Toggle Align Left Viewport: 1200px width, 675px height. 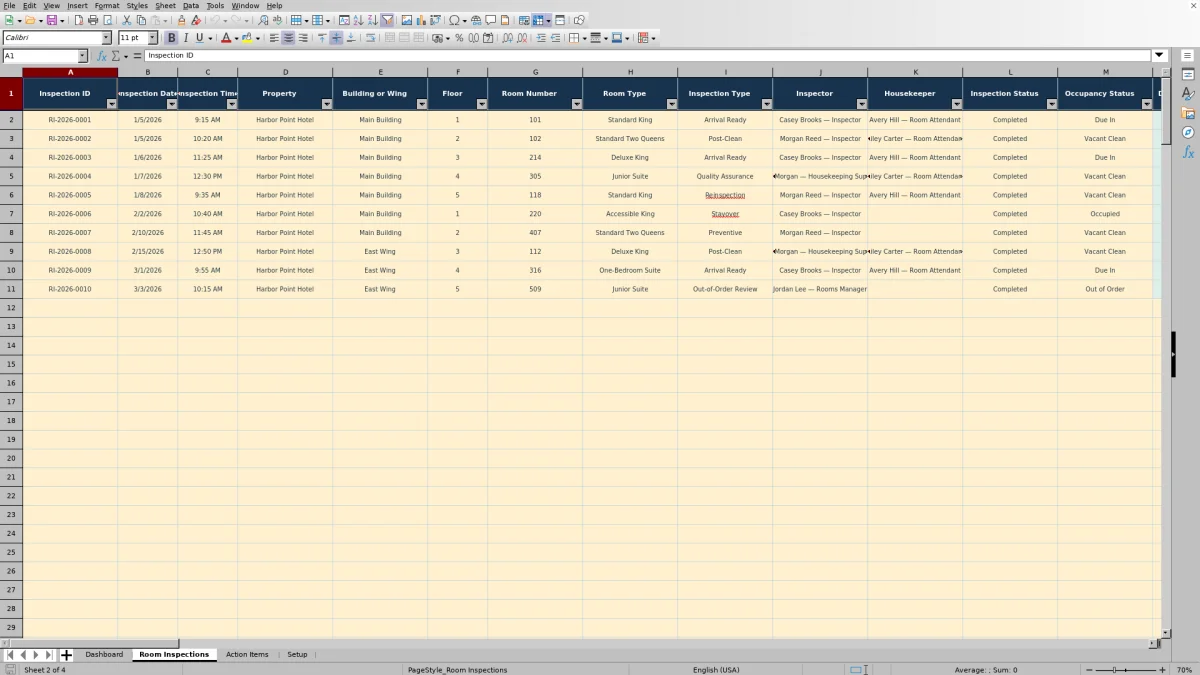[x=274, y=38]
